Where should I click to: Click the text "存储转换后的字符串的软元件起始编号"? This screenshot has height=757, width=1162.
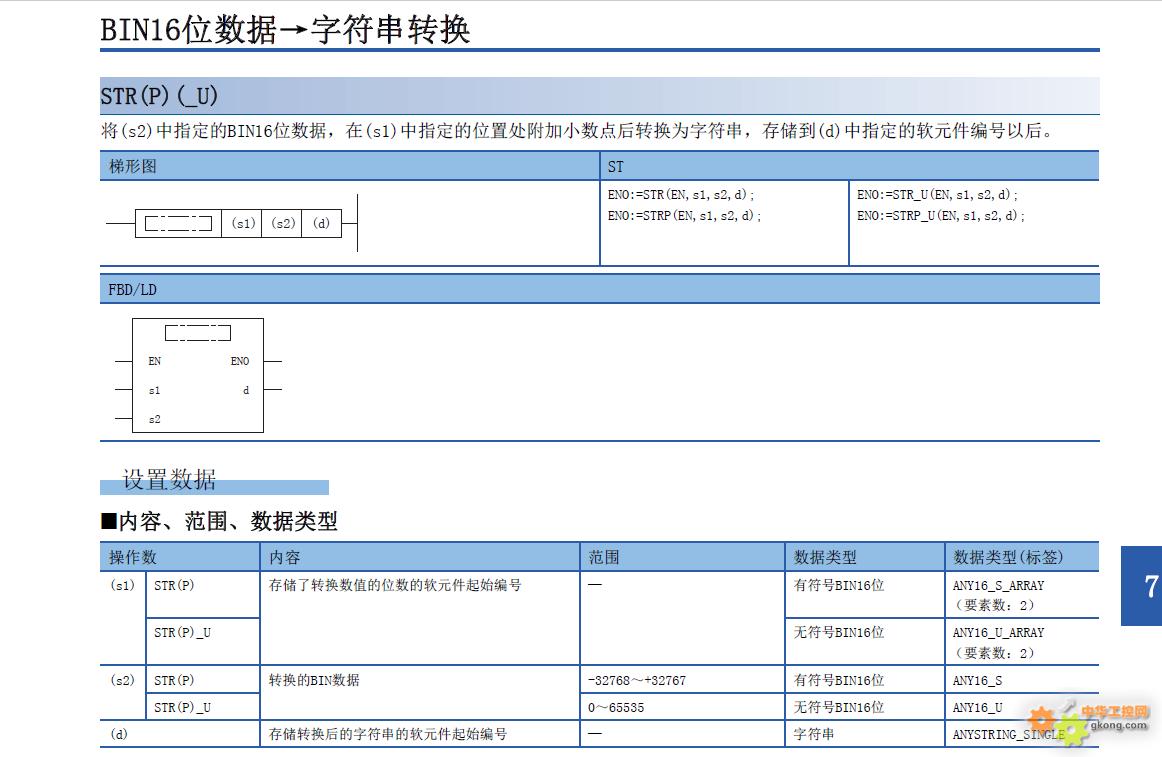pos(388,734)
